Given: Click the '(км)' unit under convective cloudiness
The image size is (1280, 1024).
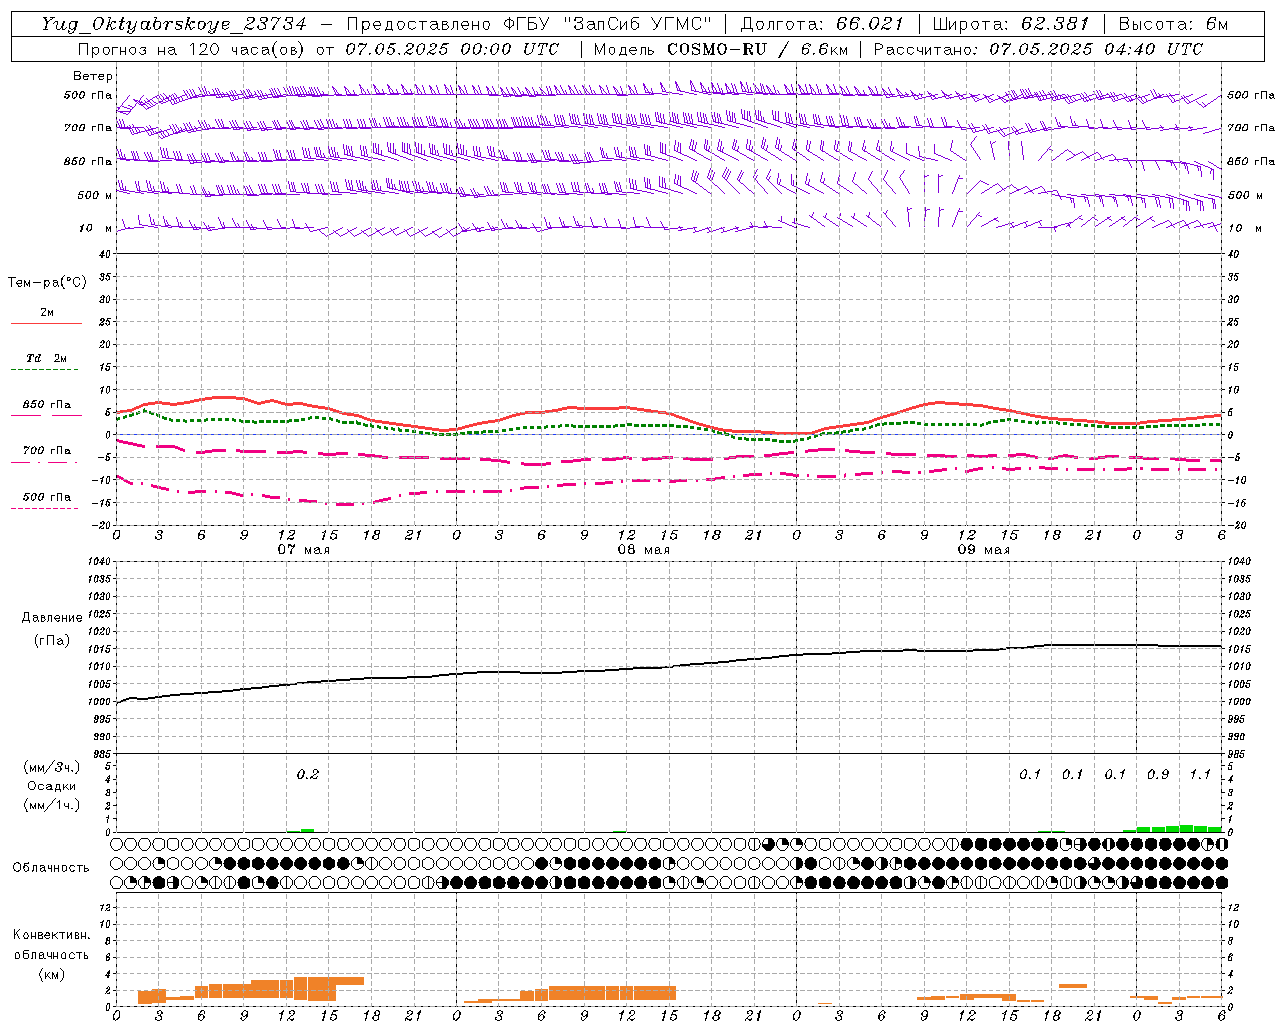Looking at the screenshot, I should coord(51,974).
